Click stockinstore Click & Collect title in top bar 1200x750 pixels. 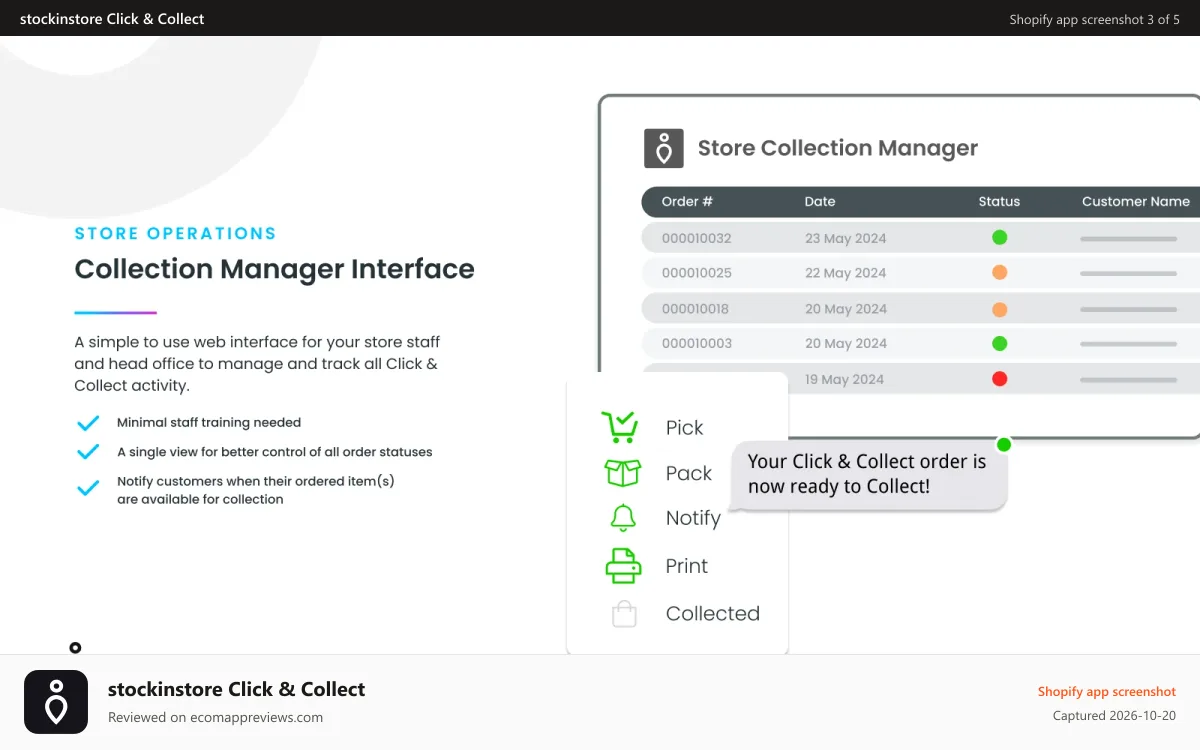(112, 18)
